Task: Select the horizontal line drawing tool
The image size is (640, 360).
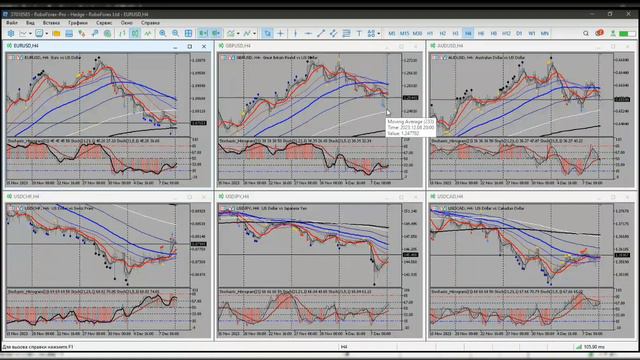Action: pyautogui.click(x=308, y=33)
